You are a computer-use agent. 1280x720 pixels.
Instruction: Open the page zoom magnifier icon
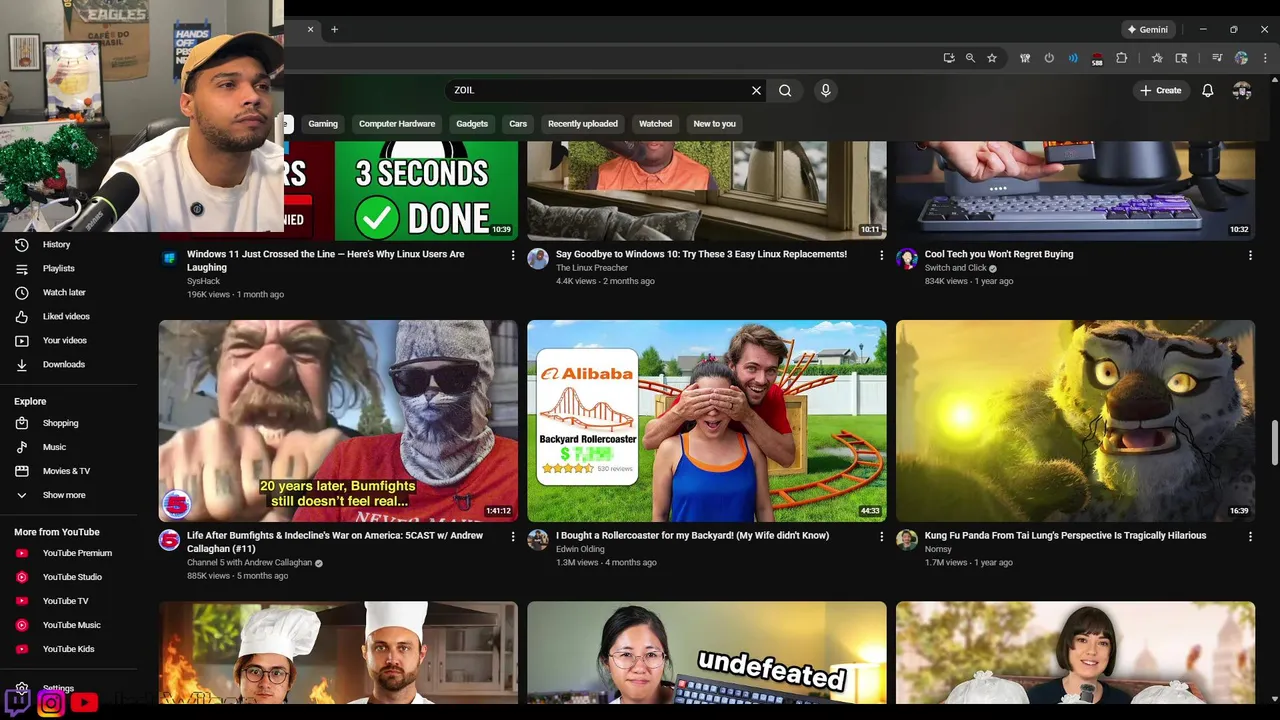(970, 58)
